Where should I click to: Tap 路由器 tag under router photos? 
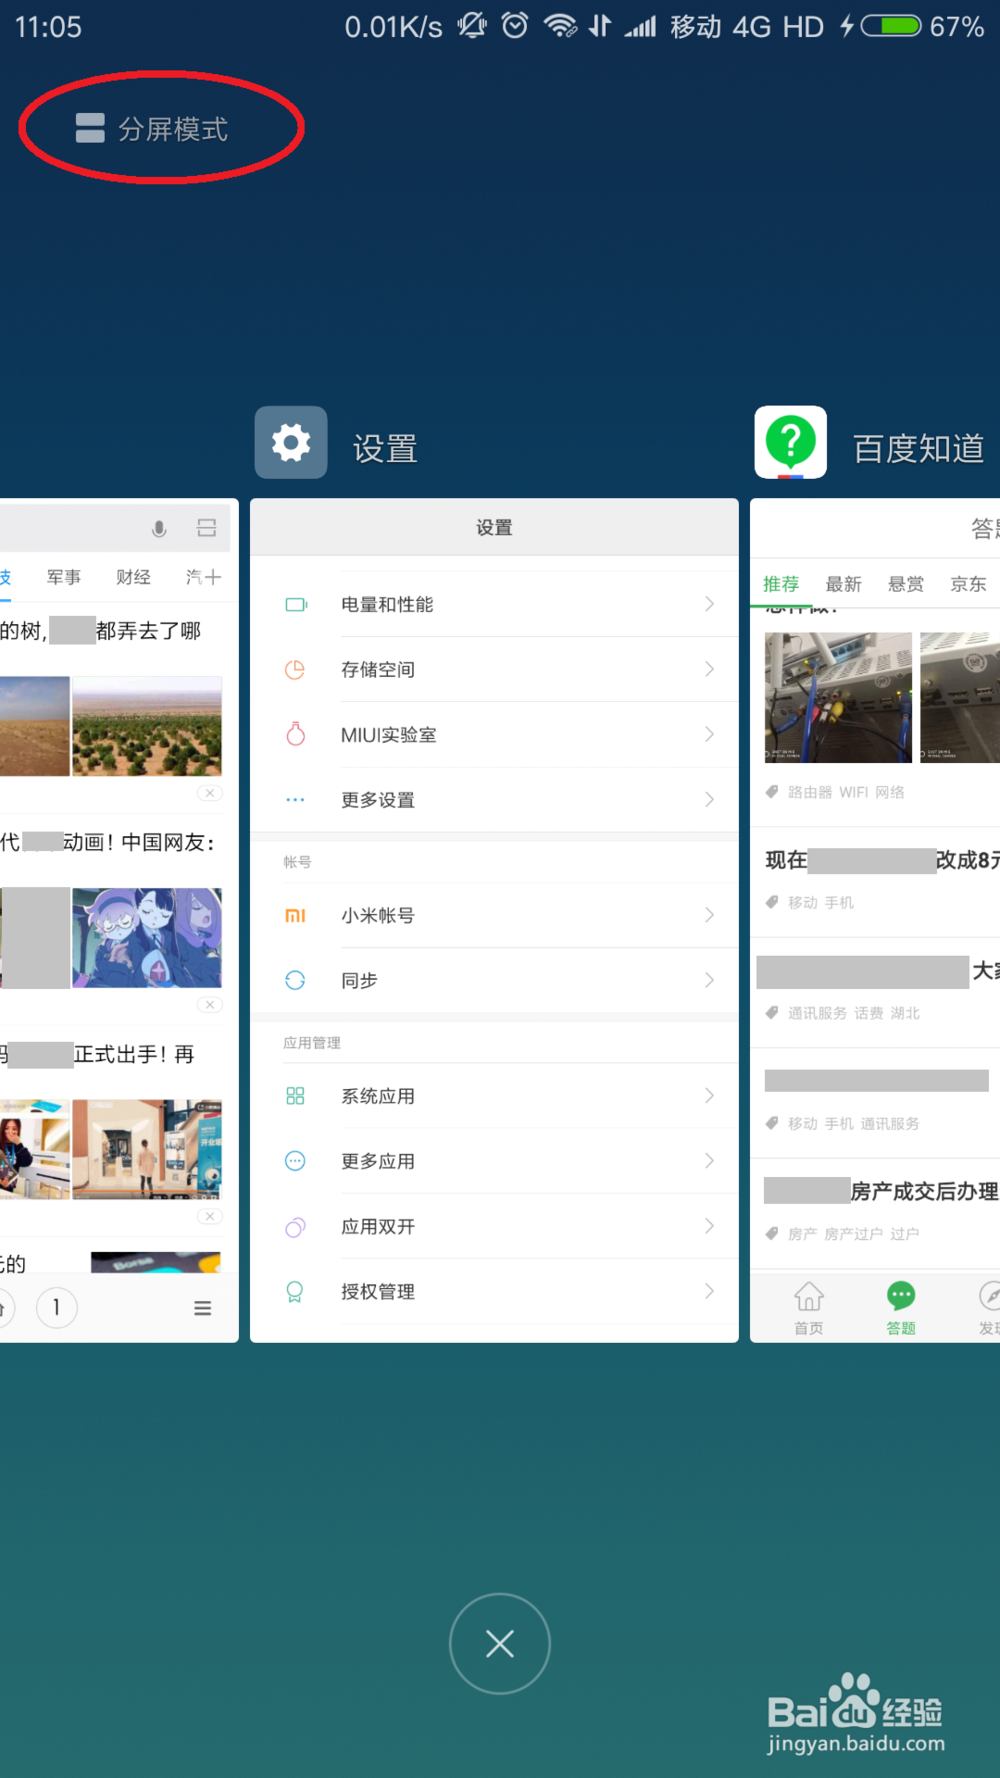810,792
